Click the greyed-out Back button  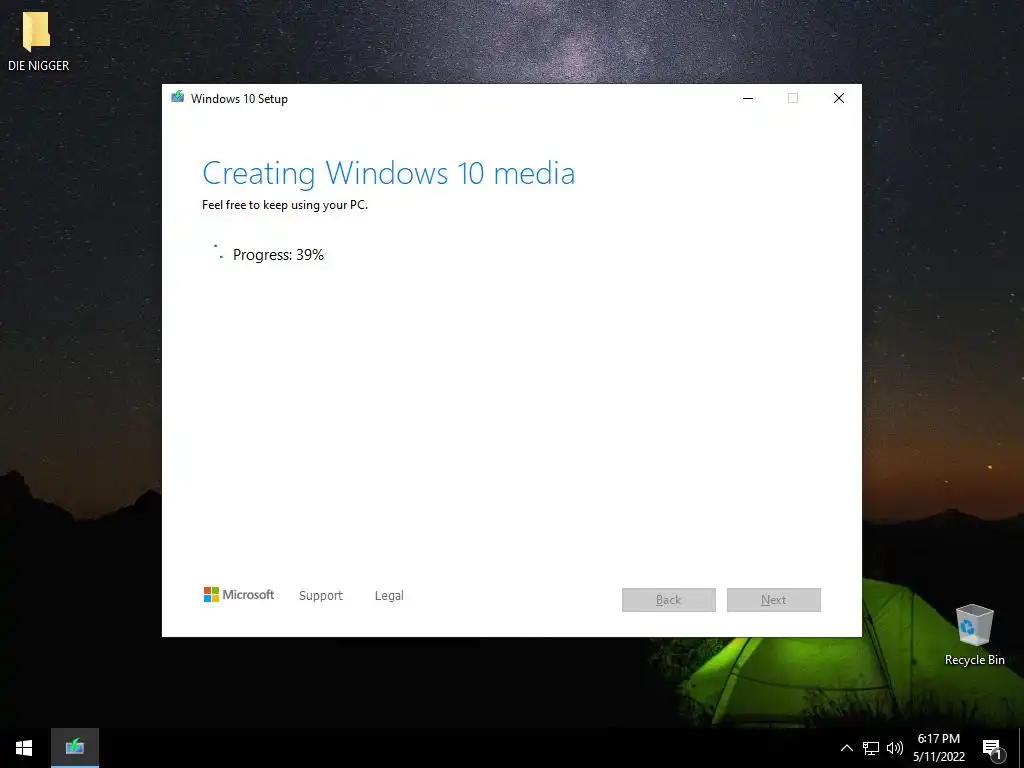(x=669, y=600)
